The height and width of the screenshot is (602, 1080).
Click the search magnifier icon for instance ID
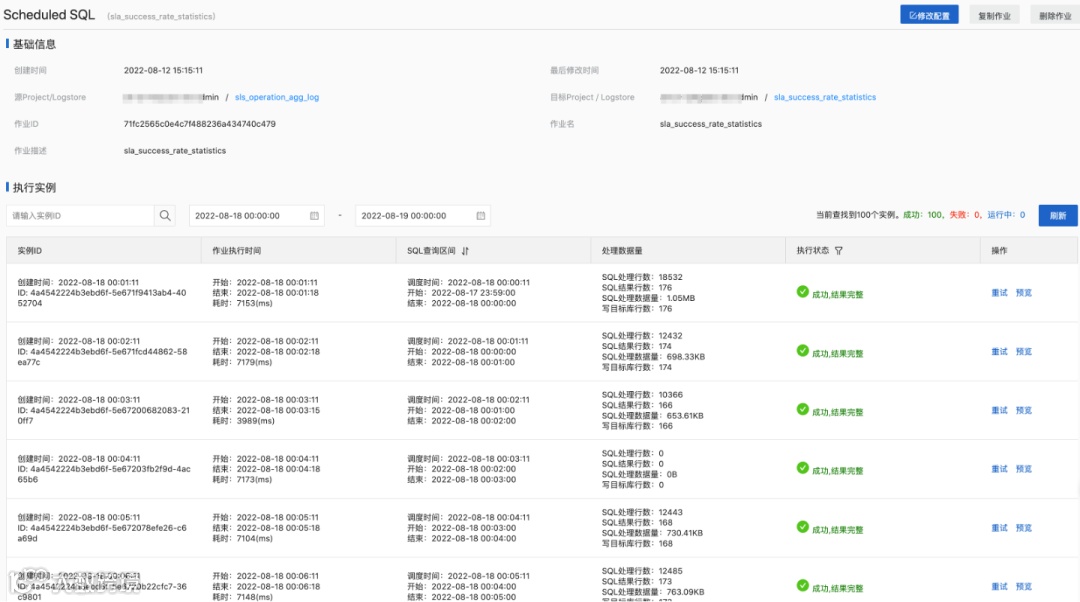[x=165, y=216]
